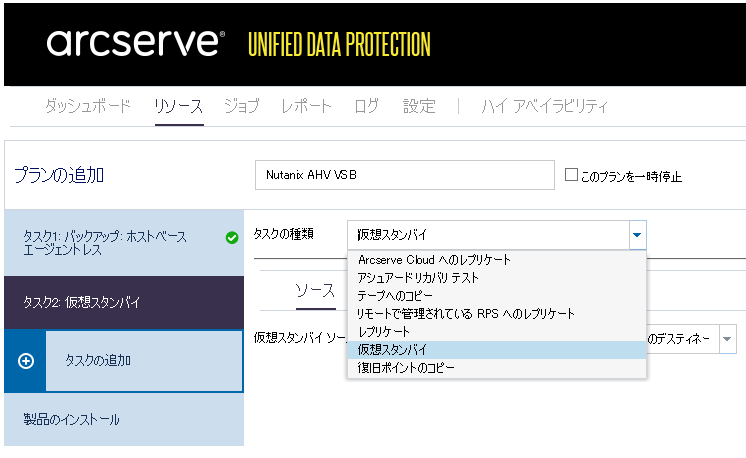Go to the ハイ アベイラビリティ tab
The image size is (746, 458).
[x=545, y=106]
